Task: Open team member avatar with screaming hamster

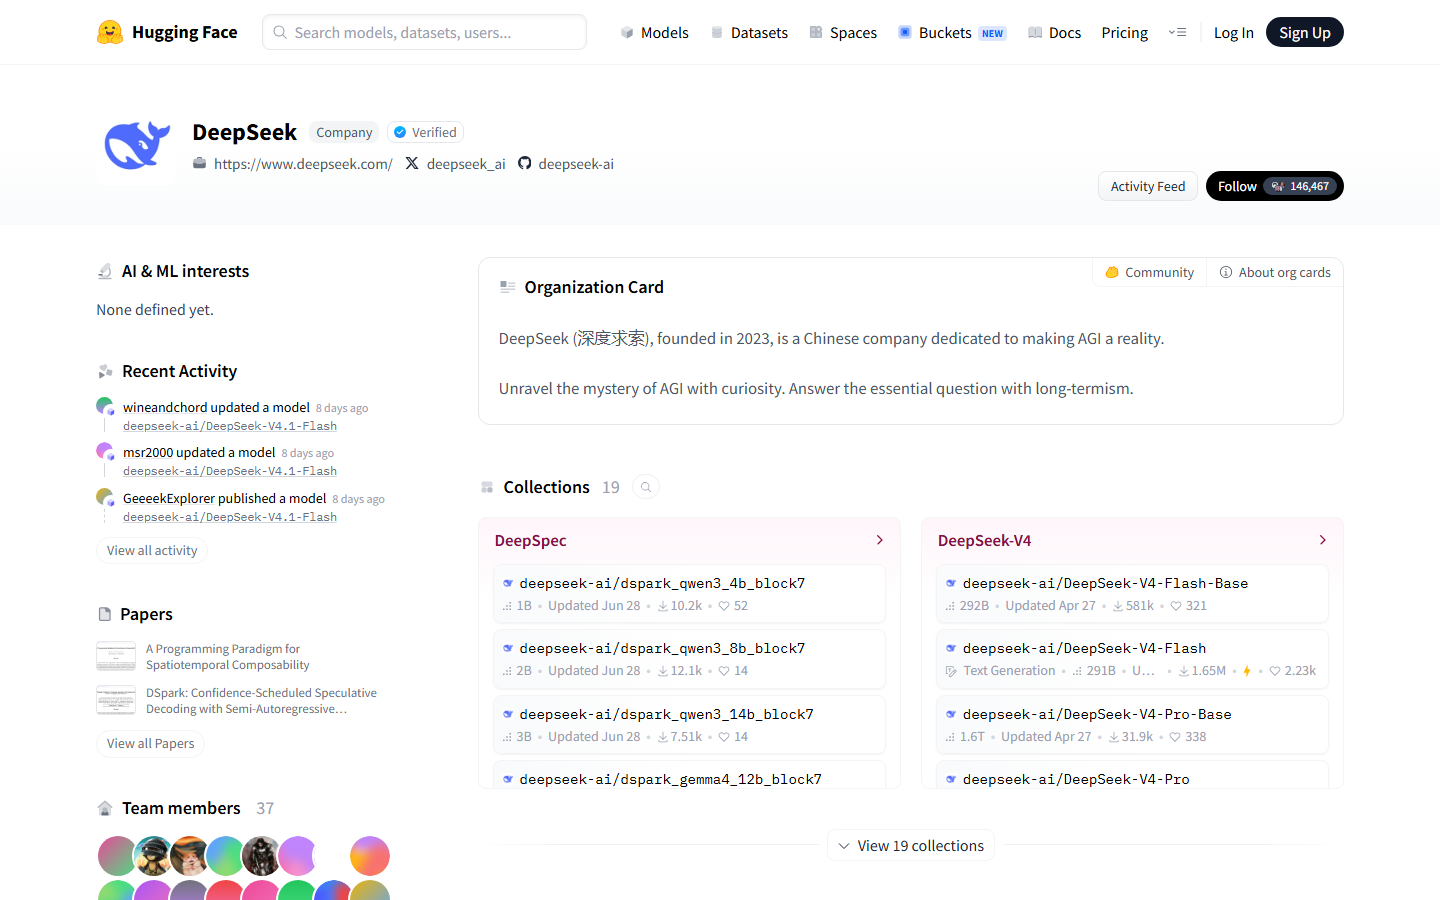Action: click(x=189, y=856)
